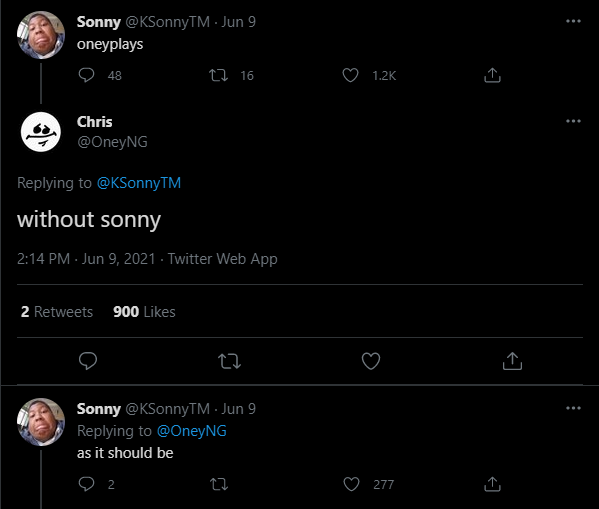599x509 pixels.
Task: Like the 'as it should be' reply
Action: point(351,484)
